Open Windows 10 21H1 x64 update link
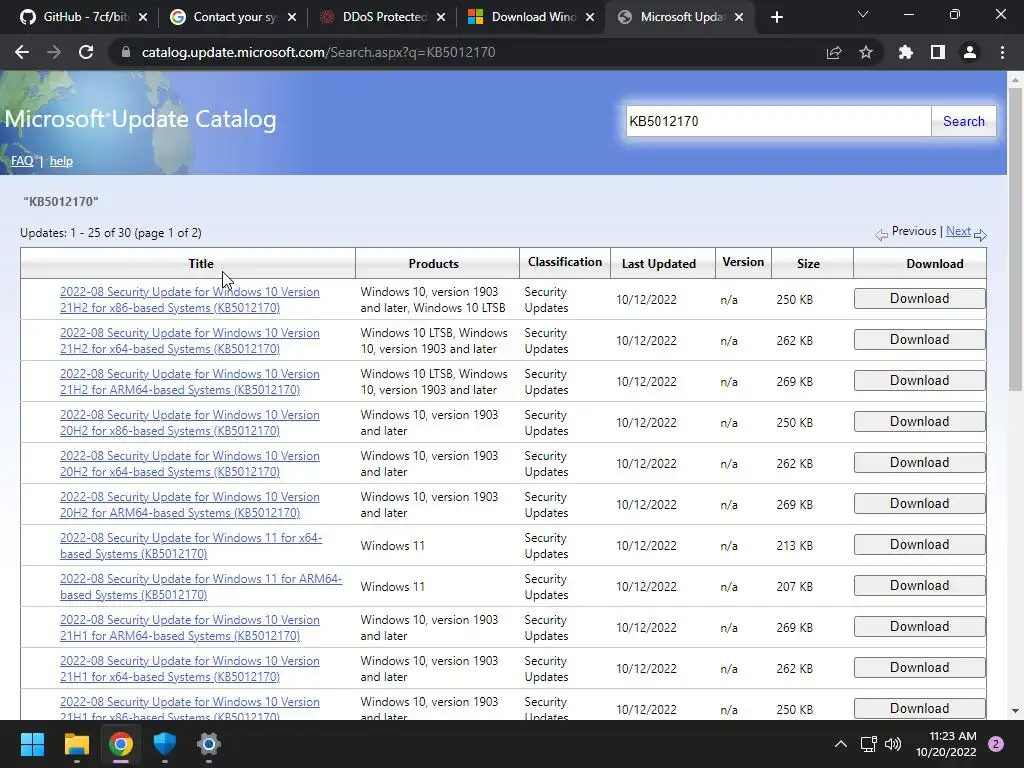 tap(190, 669)
